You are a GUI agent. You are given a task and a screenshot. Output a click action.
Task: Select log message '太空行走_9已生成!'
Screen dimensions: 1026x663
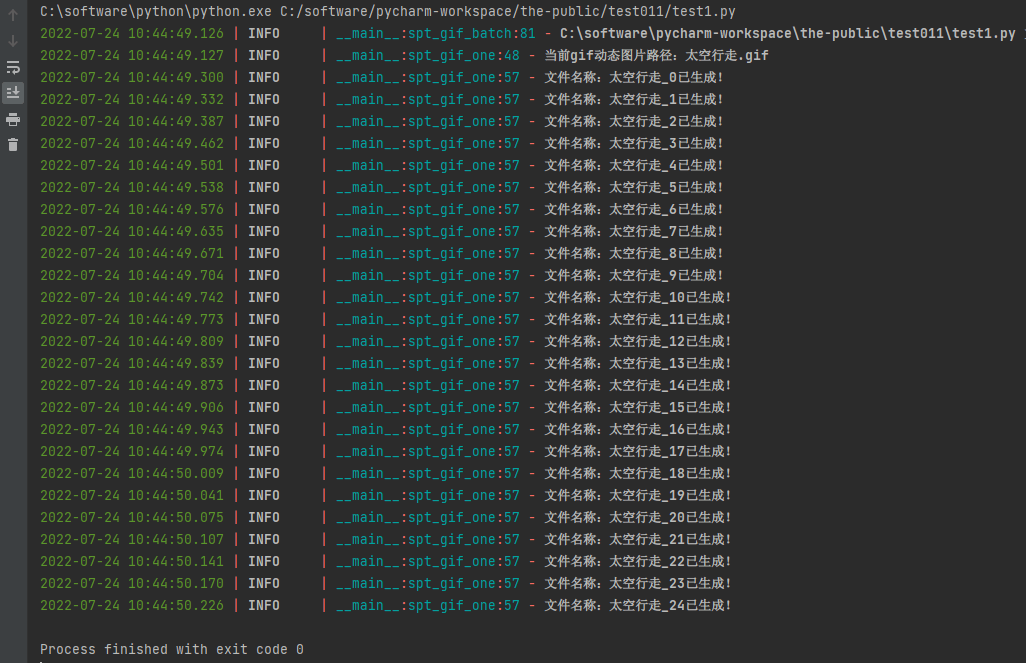(x=666, y=276)
